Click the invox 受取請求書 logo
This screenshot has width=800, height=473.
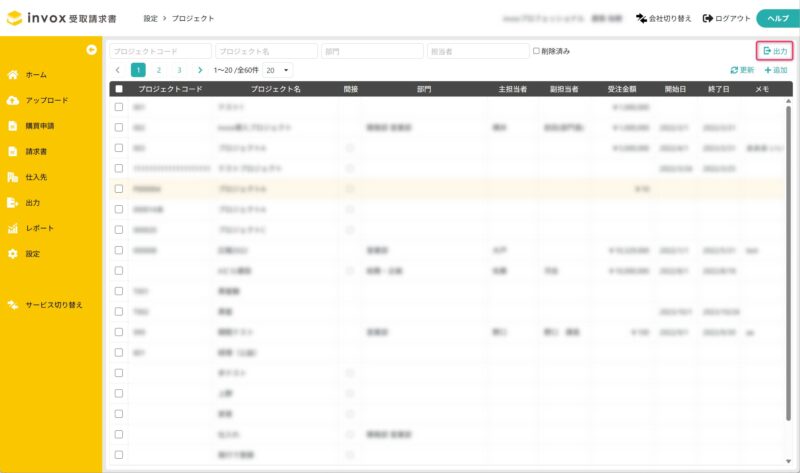point(62,18)
